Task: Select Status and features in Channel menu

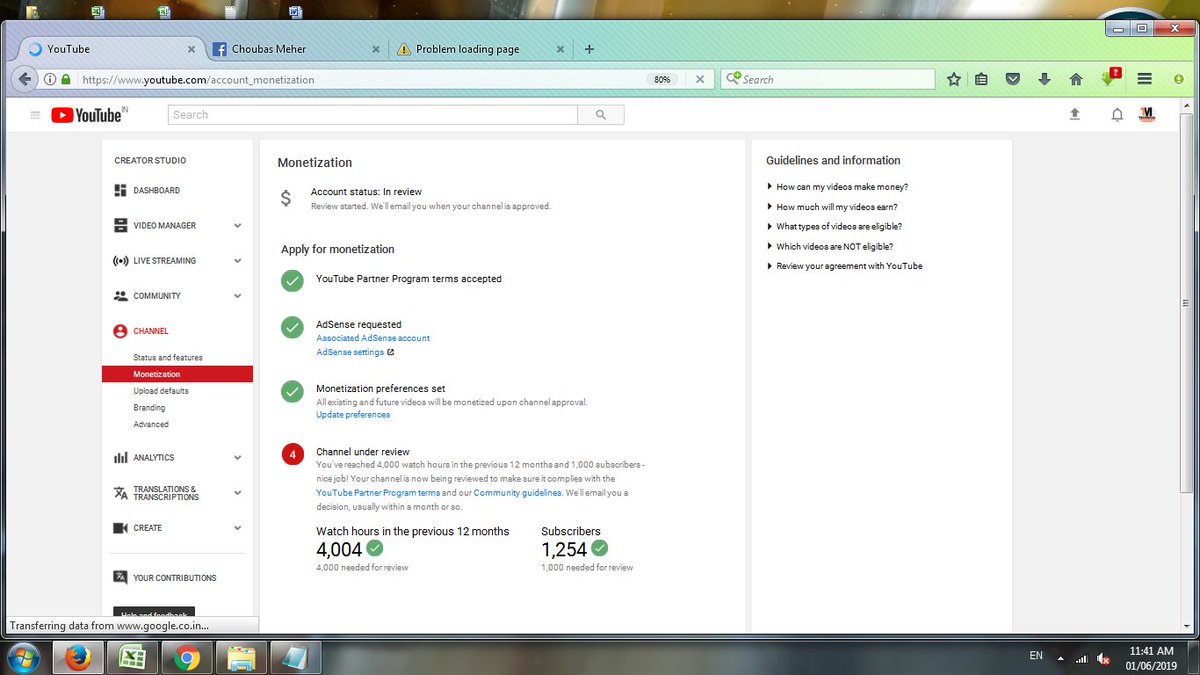Action: [168, 358]
